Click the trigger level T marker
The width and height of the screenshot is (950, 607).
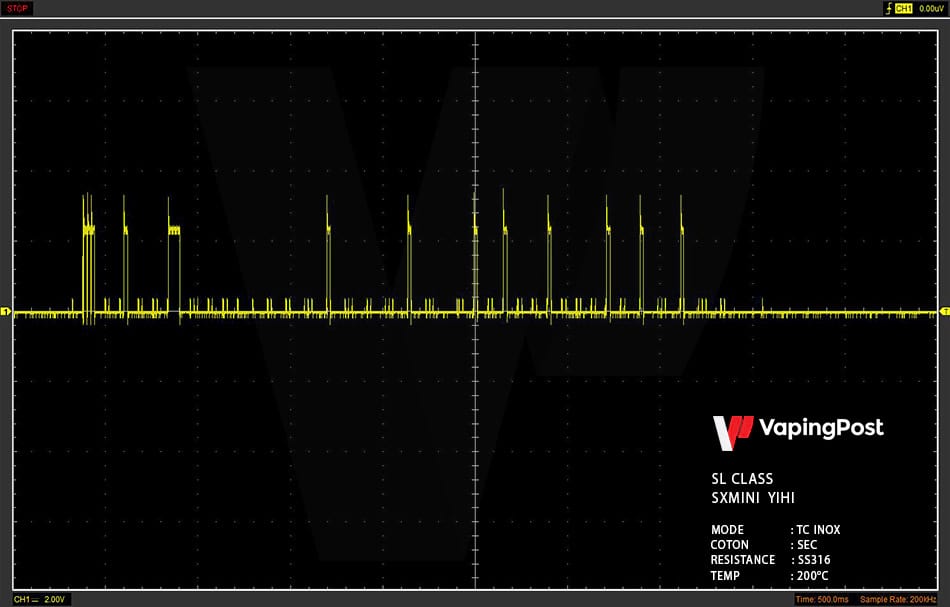point(945,311)
